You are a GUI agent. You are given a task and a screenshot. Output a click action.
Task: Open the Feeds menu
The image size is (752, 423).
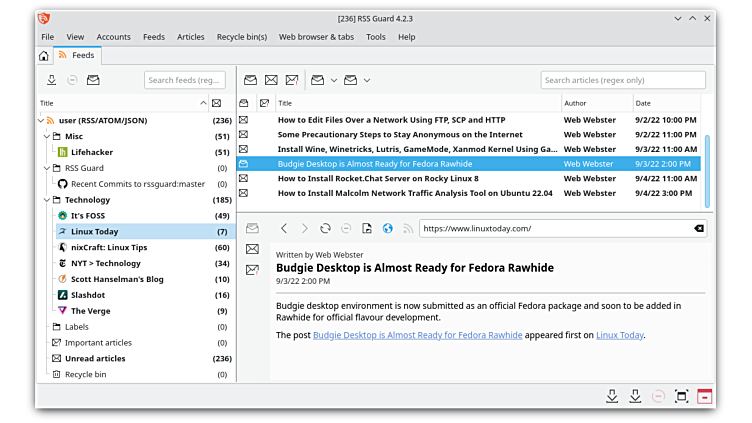154,37
